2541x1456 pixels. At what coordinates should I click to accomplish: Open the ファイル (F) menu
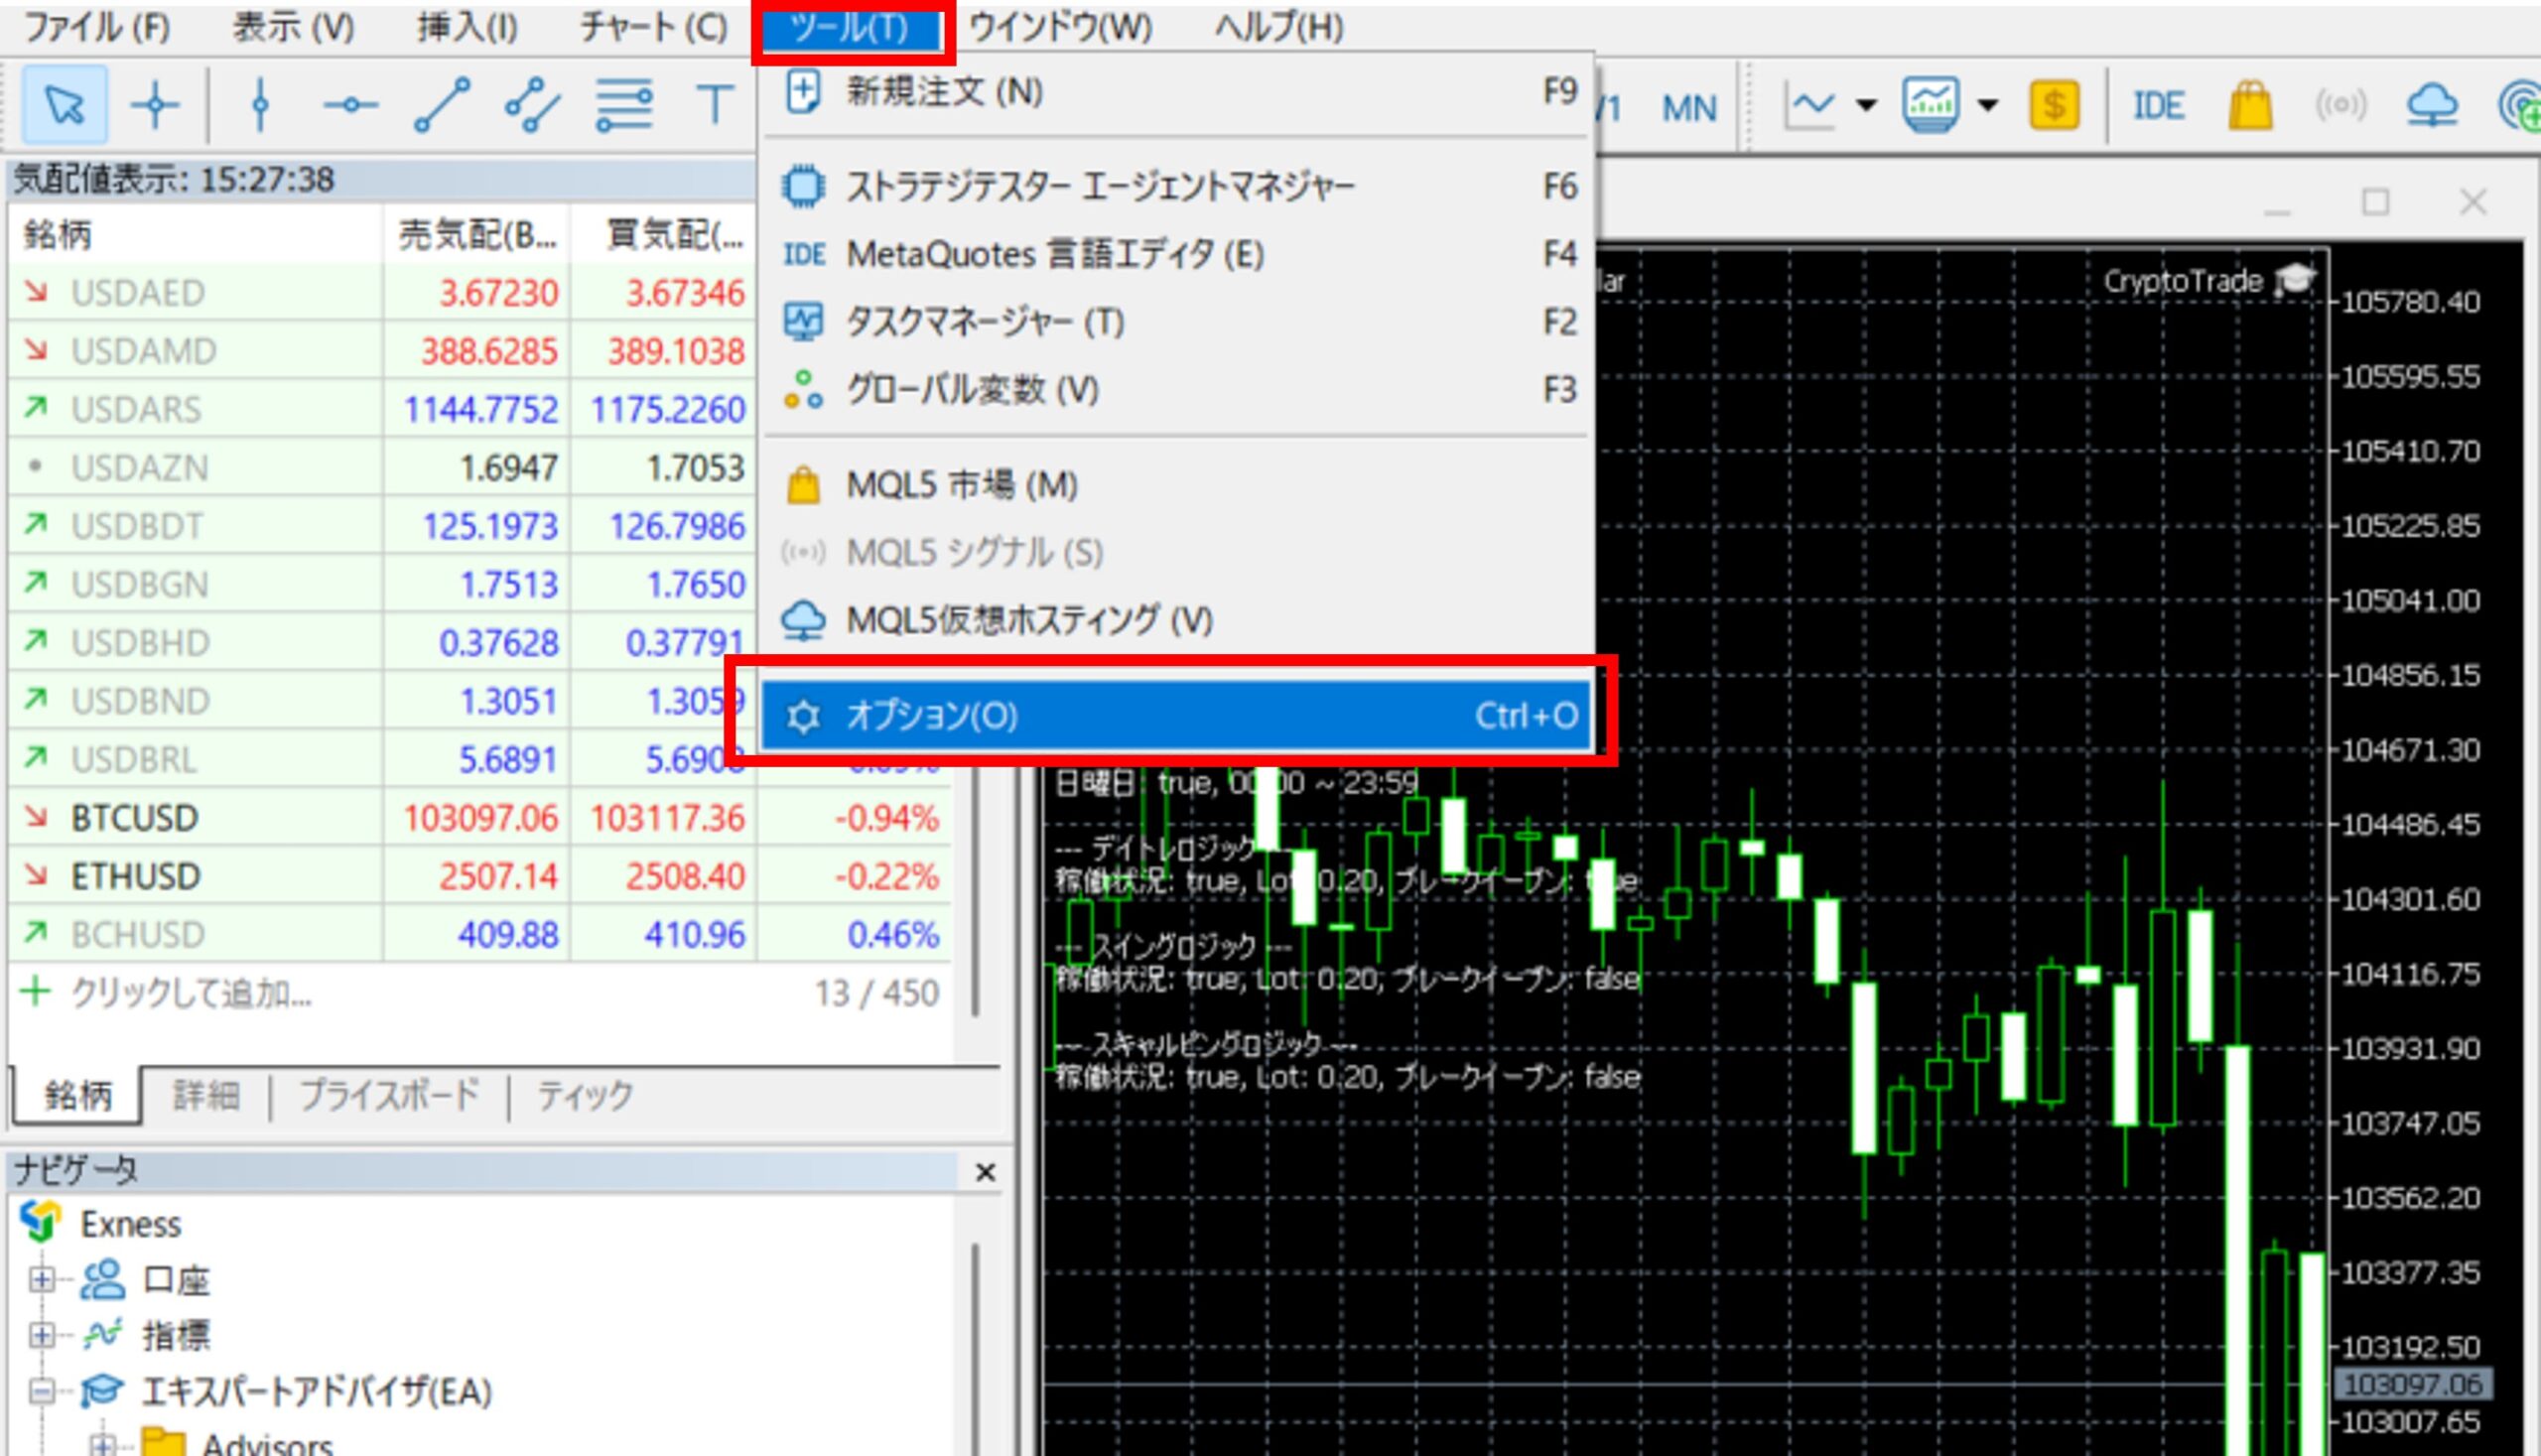tap(97, 28)
